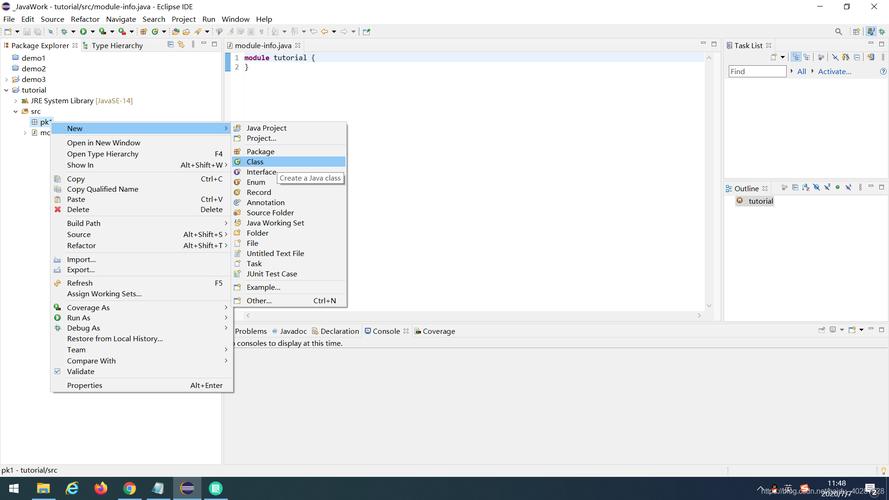Click Delete in the context menu
The height and width of the screenshot is (500, 889).
[142, 209]
